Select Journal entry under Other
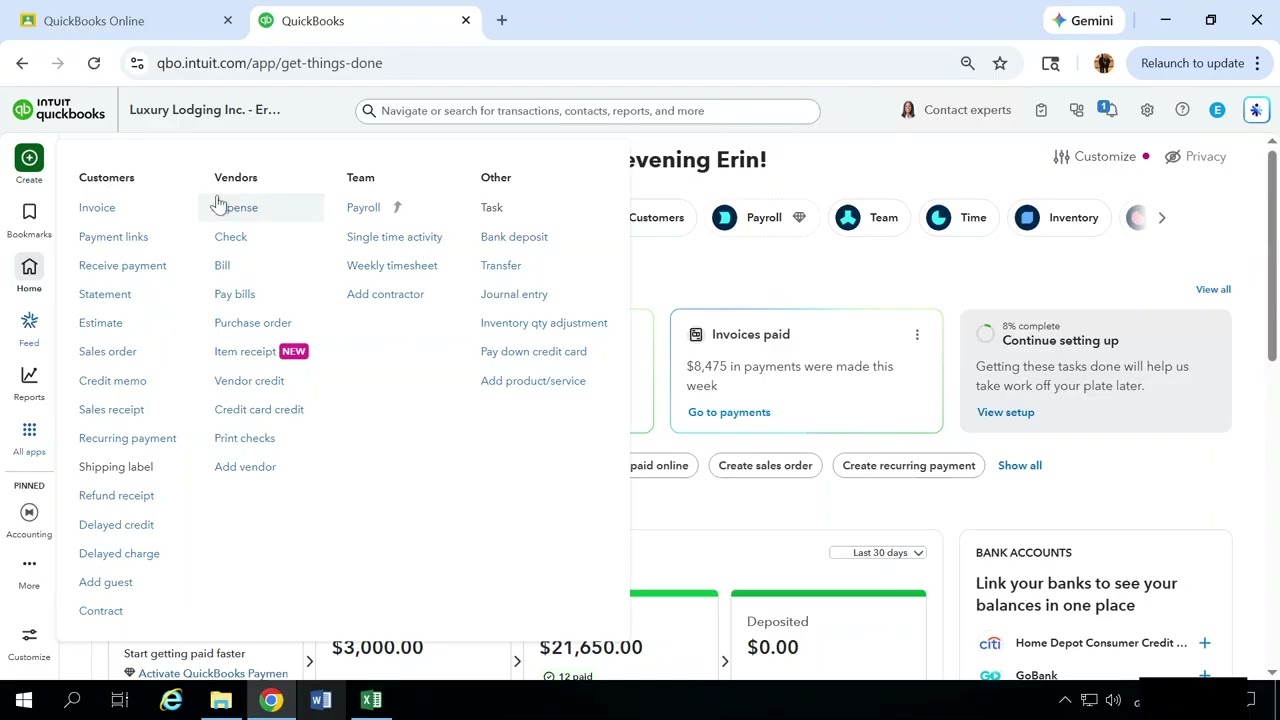This screenshot has height=720, width=1280. coord(514,294)
